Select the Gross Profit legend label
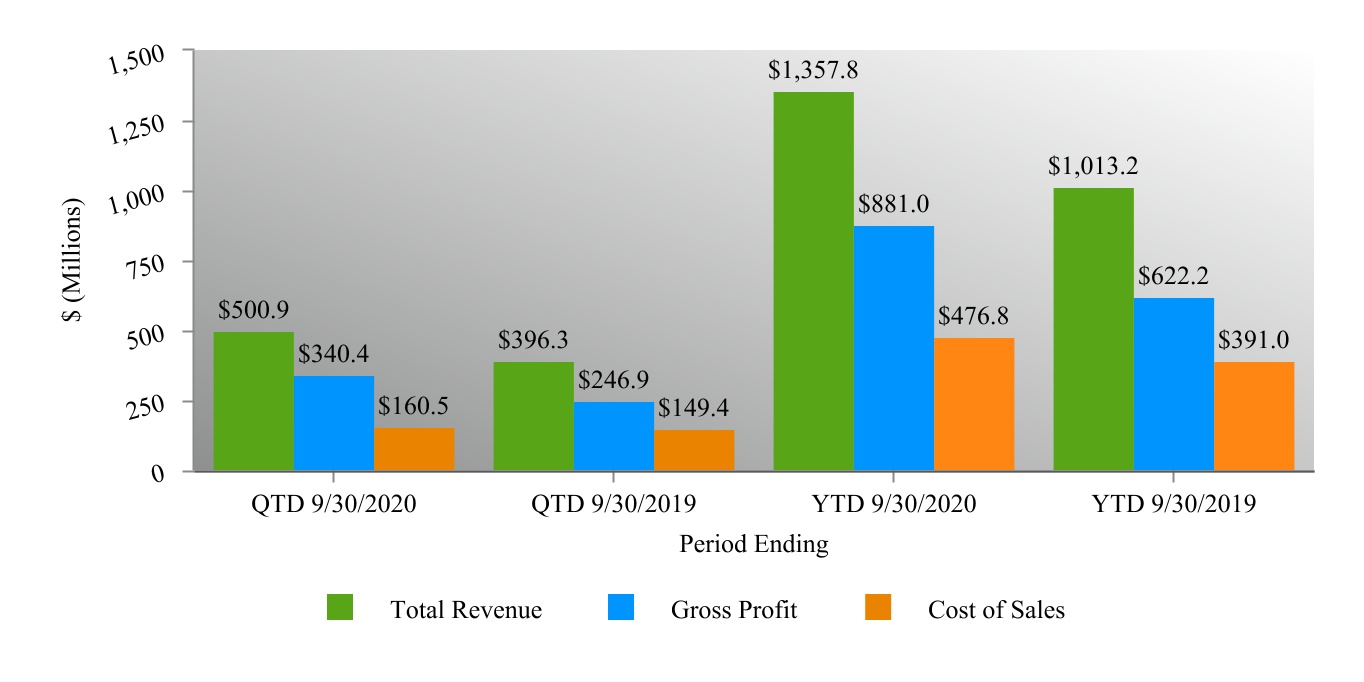The image size is (1364, 682). coord(734,610)
